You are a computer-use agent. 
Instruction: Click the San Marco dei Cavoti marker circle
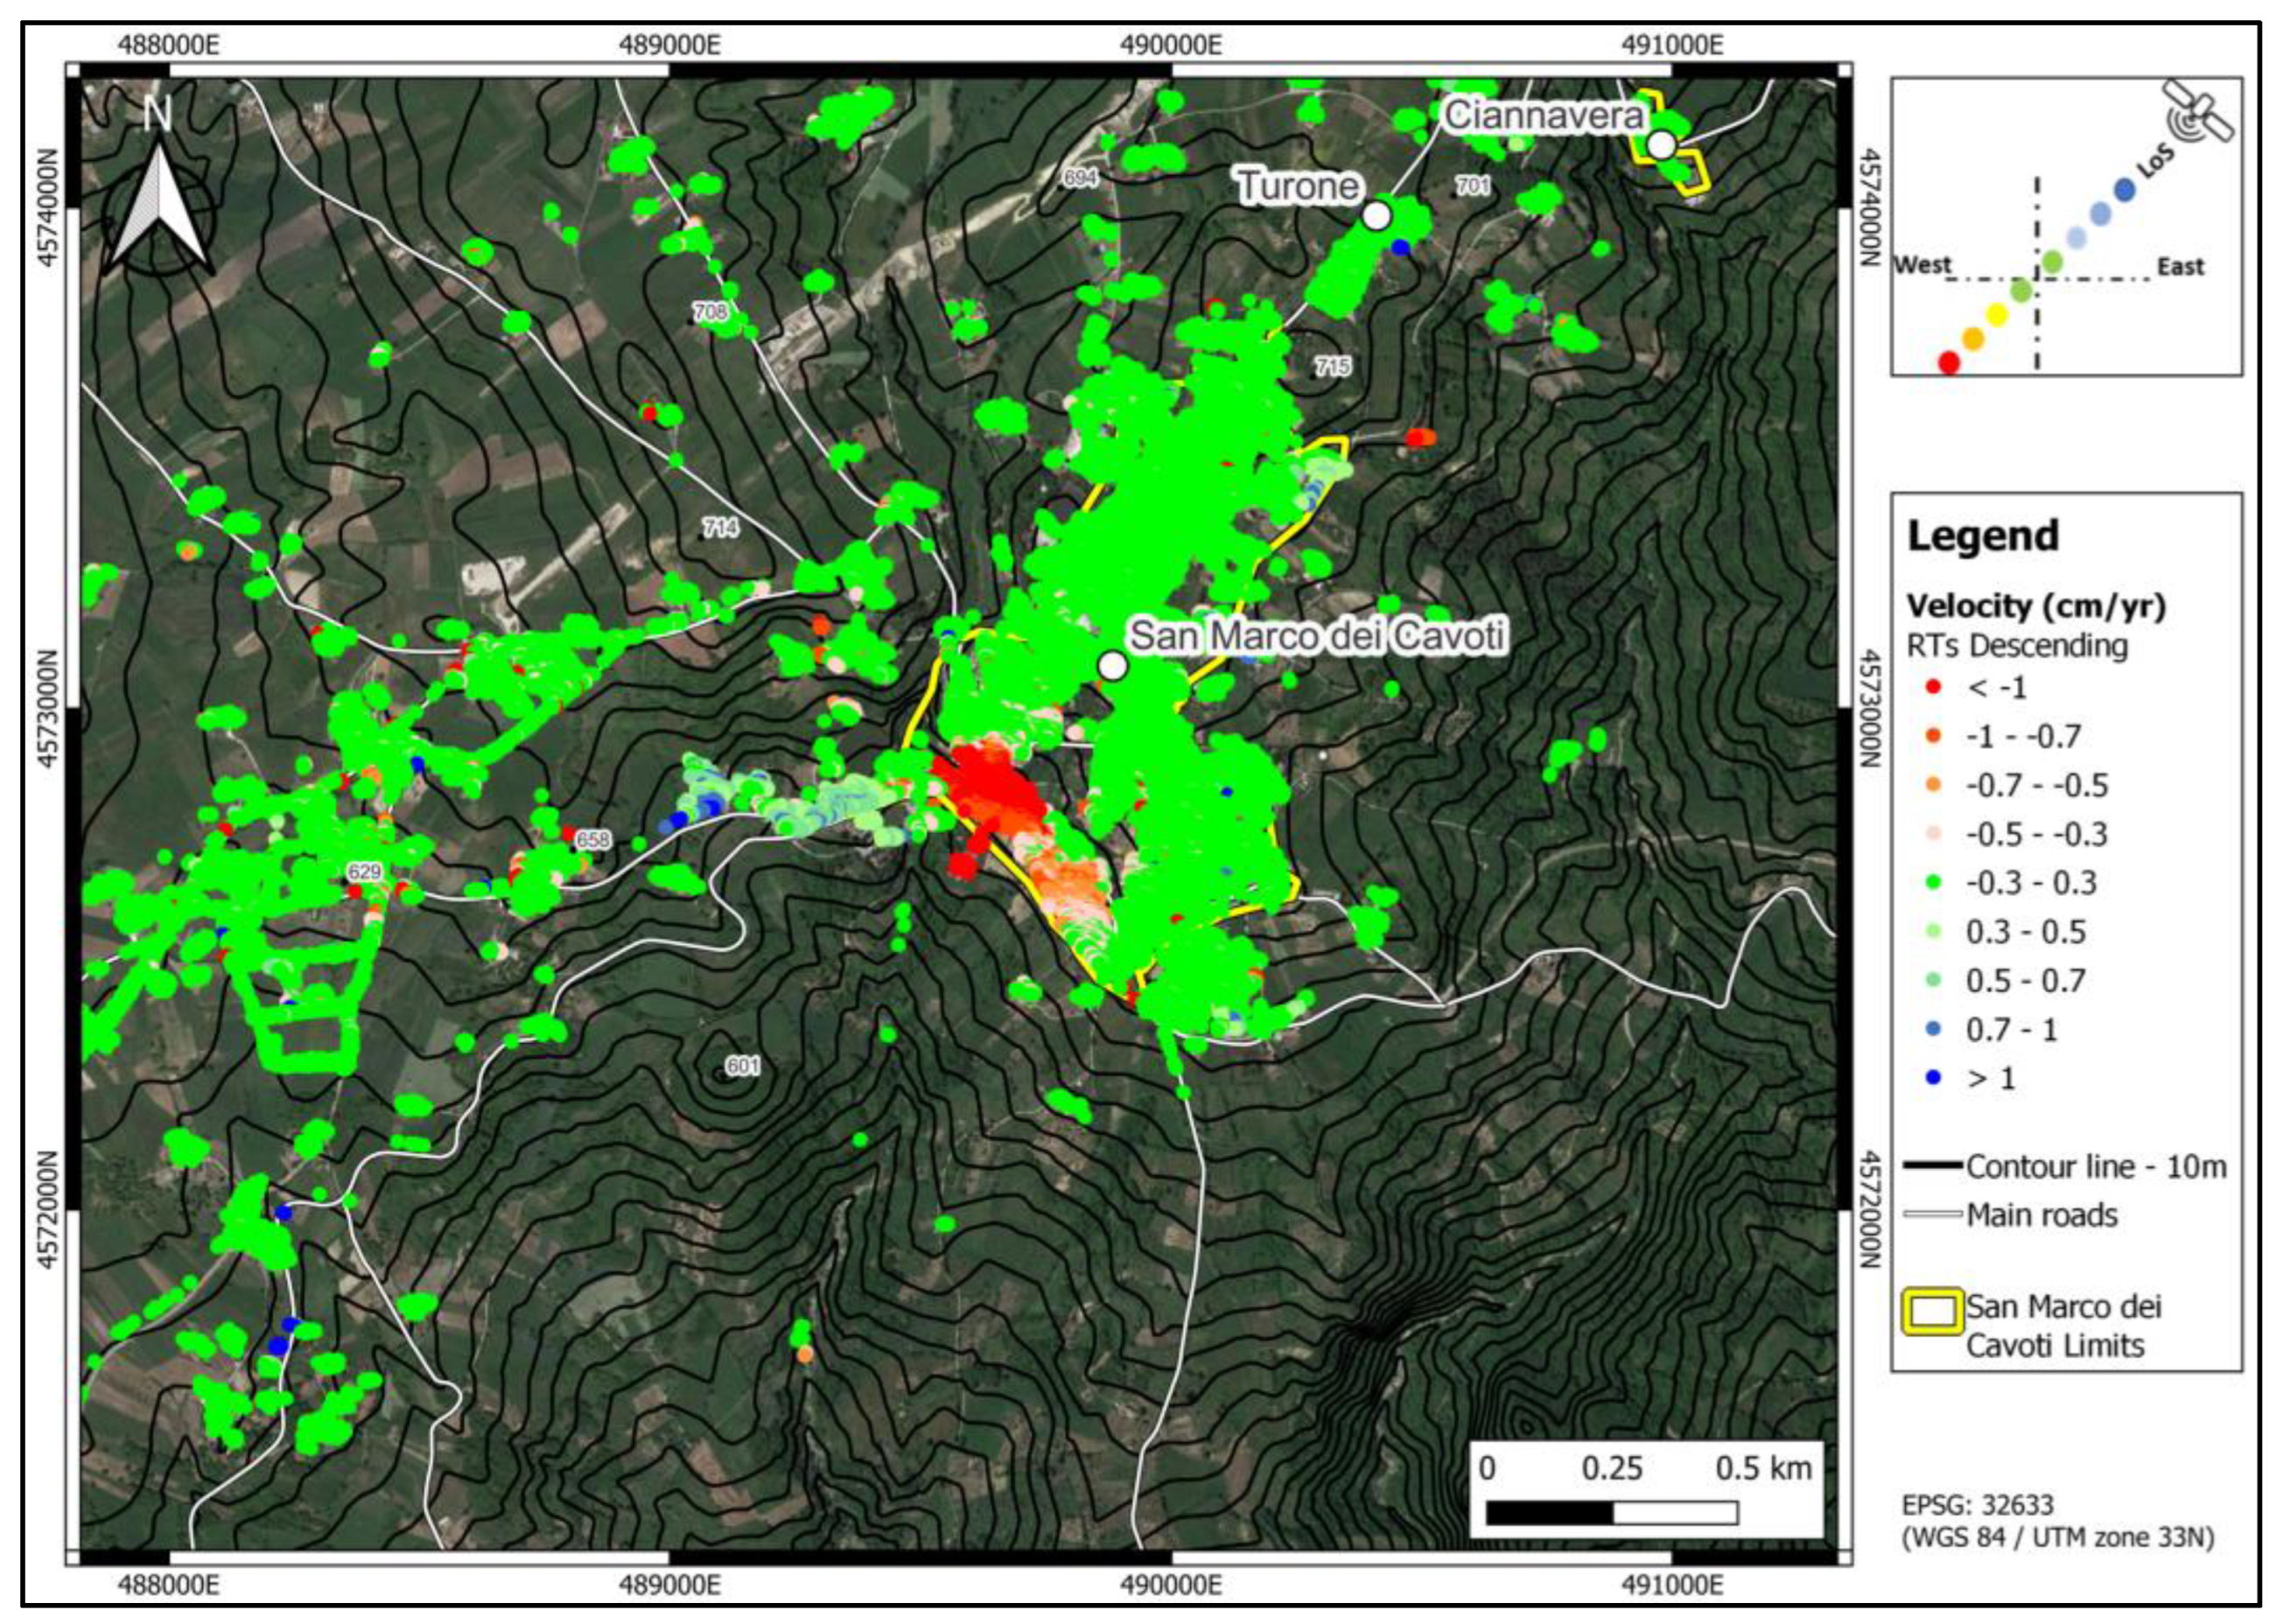[1112, 665]
